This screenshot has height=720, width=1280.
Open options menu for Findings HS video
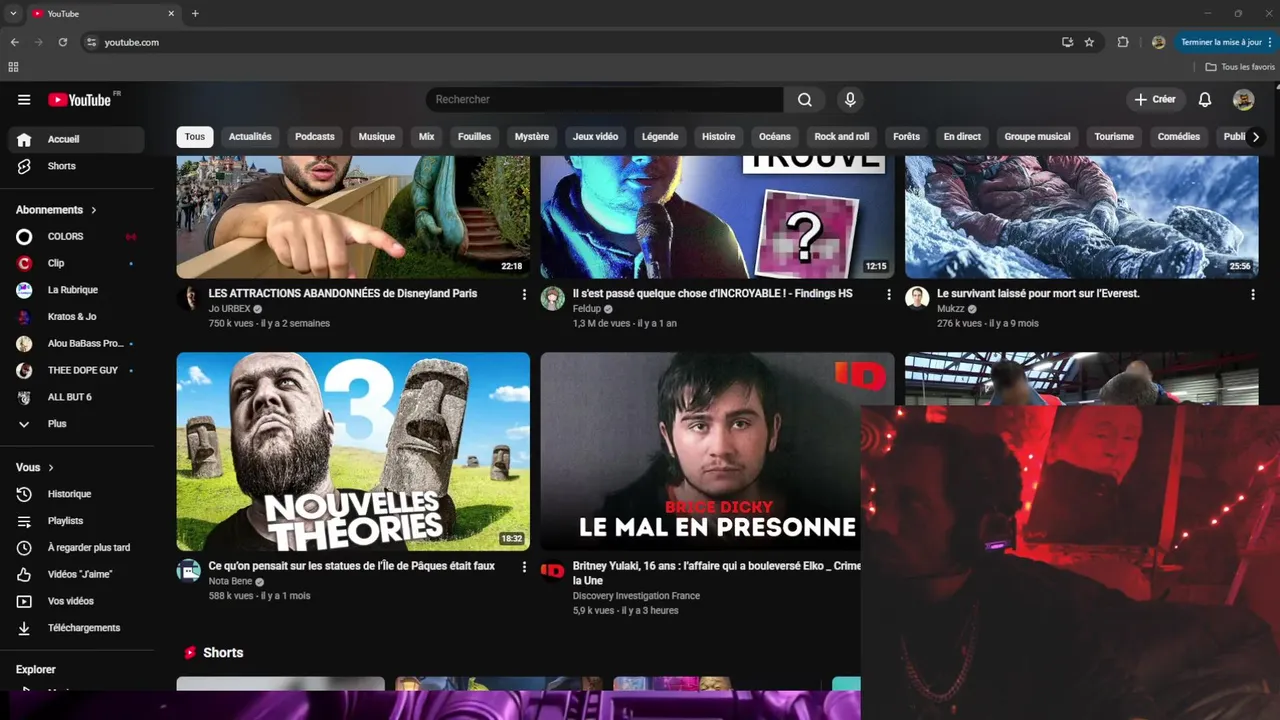tap(888, 295)
